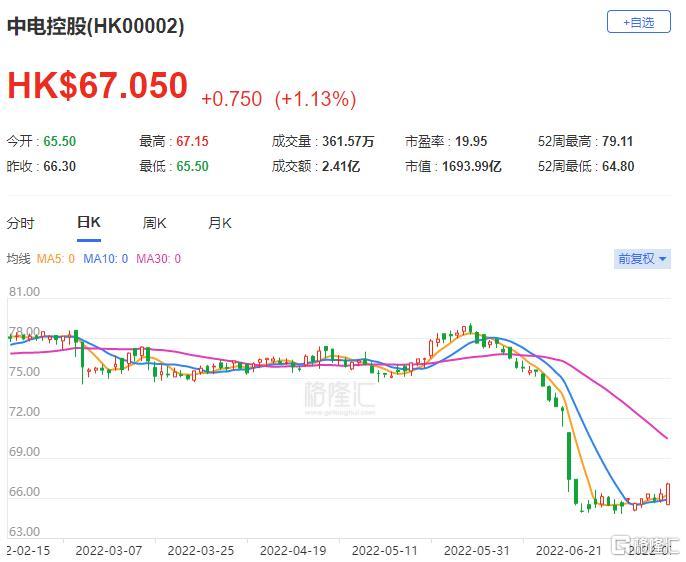Screen dimensions: 686x562
Task: Click the 昨收 value 66.30
Action: click(x=60, y=166)
